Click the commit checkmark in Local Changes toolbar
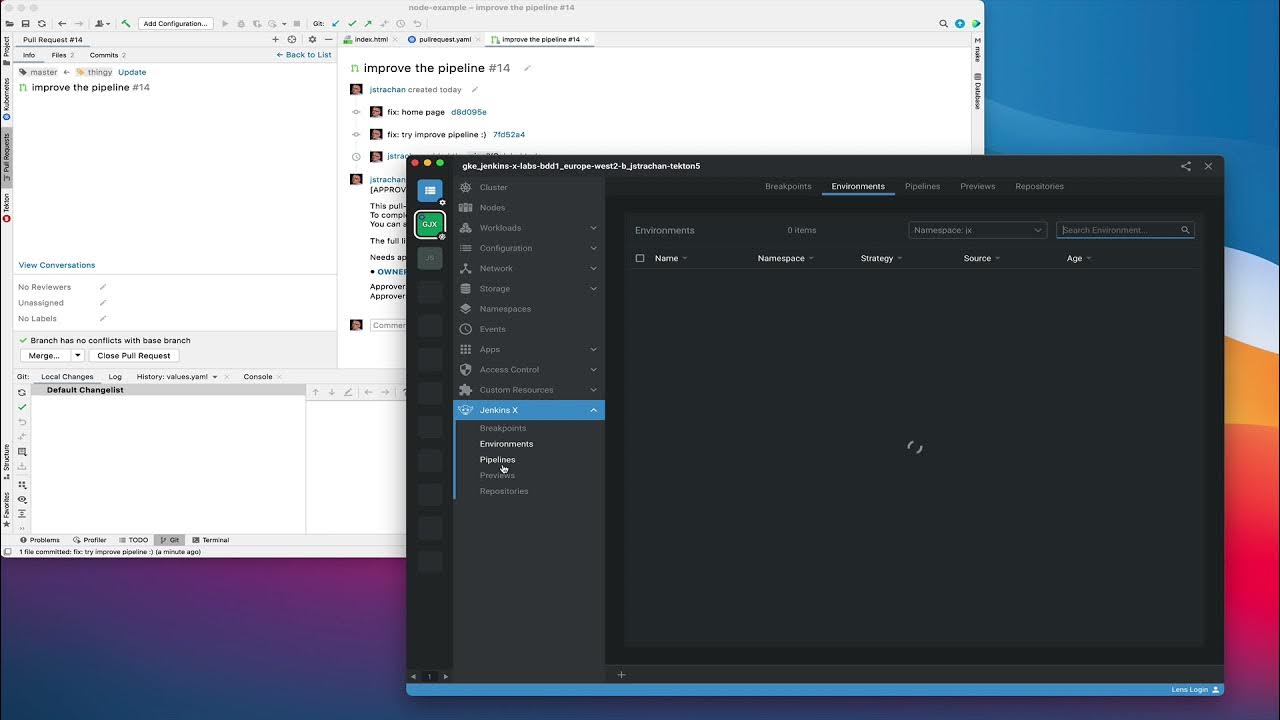1280x720 pixels. tap(22, 407)
